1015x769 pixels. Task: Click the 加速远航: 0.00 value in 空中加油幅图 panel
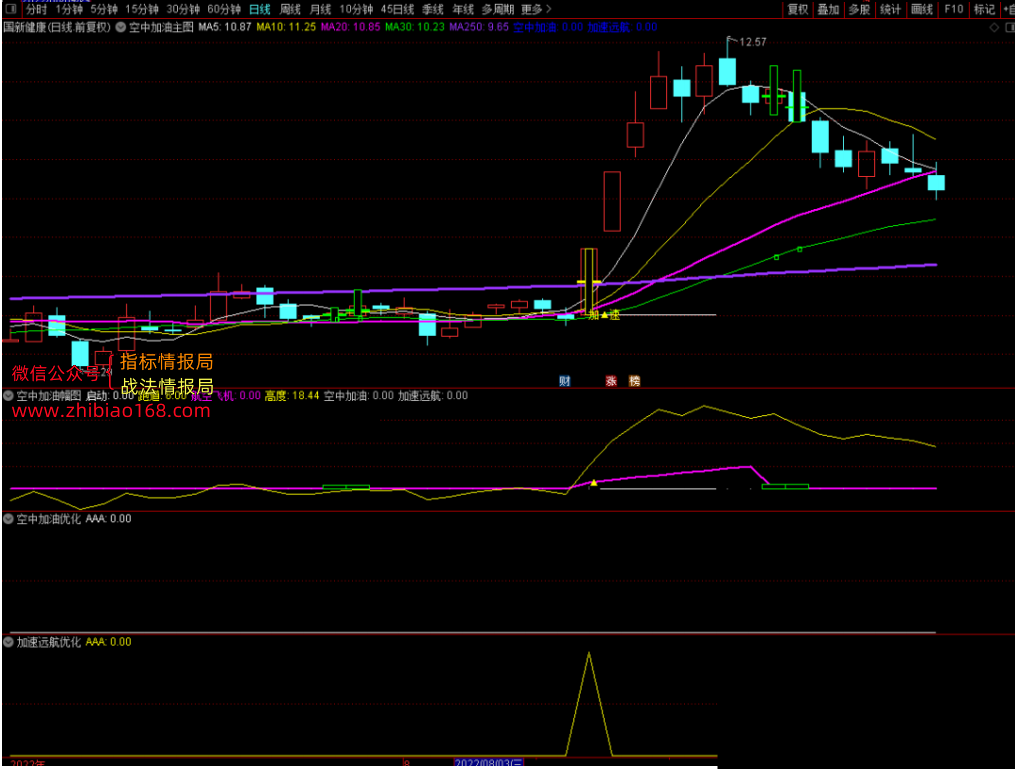[433, 396]
